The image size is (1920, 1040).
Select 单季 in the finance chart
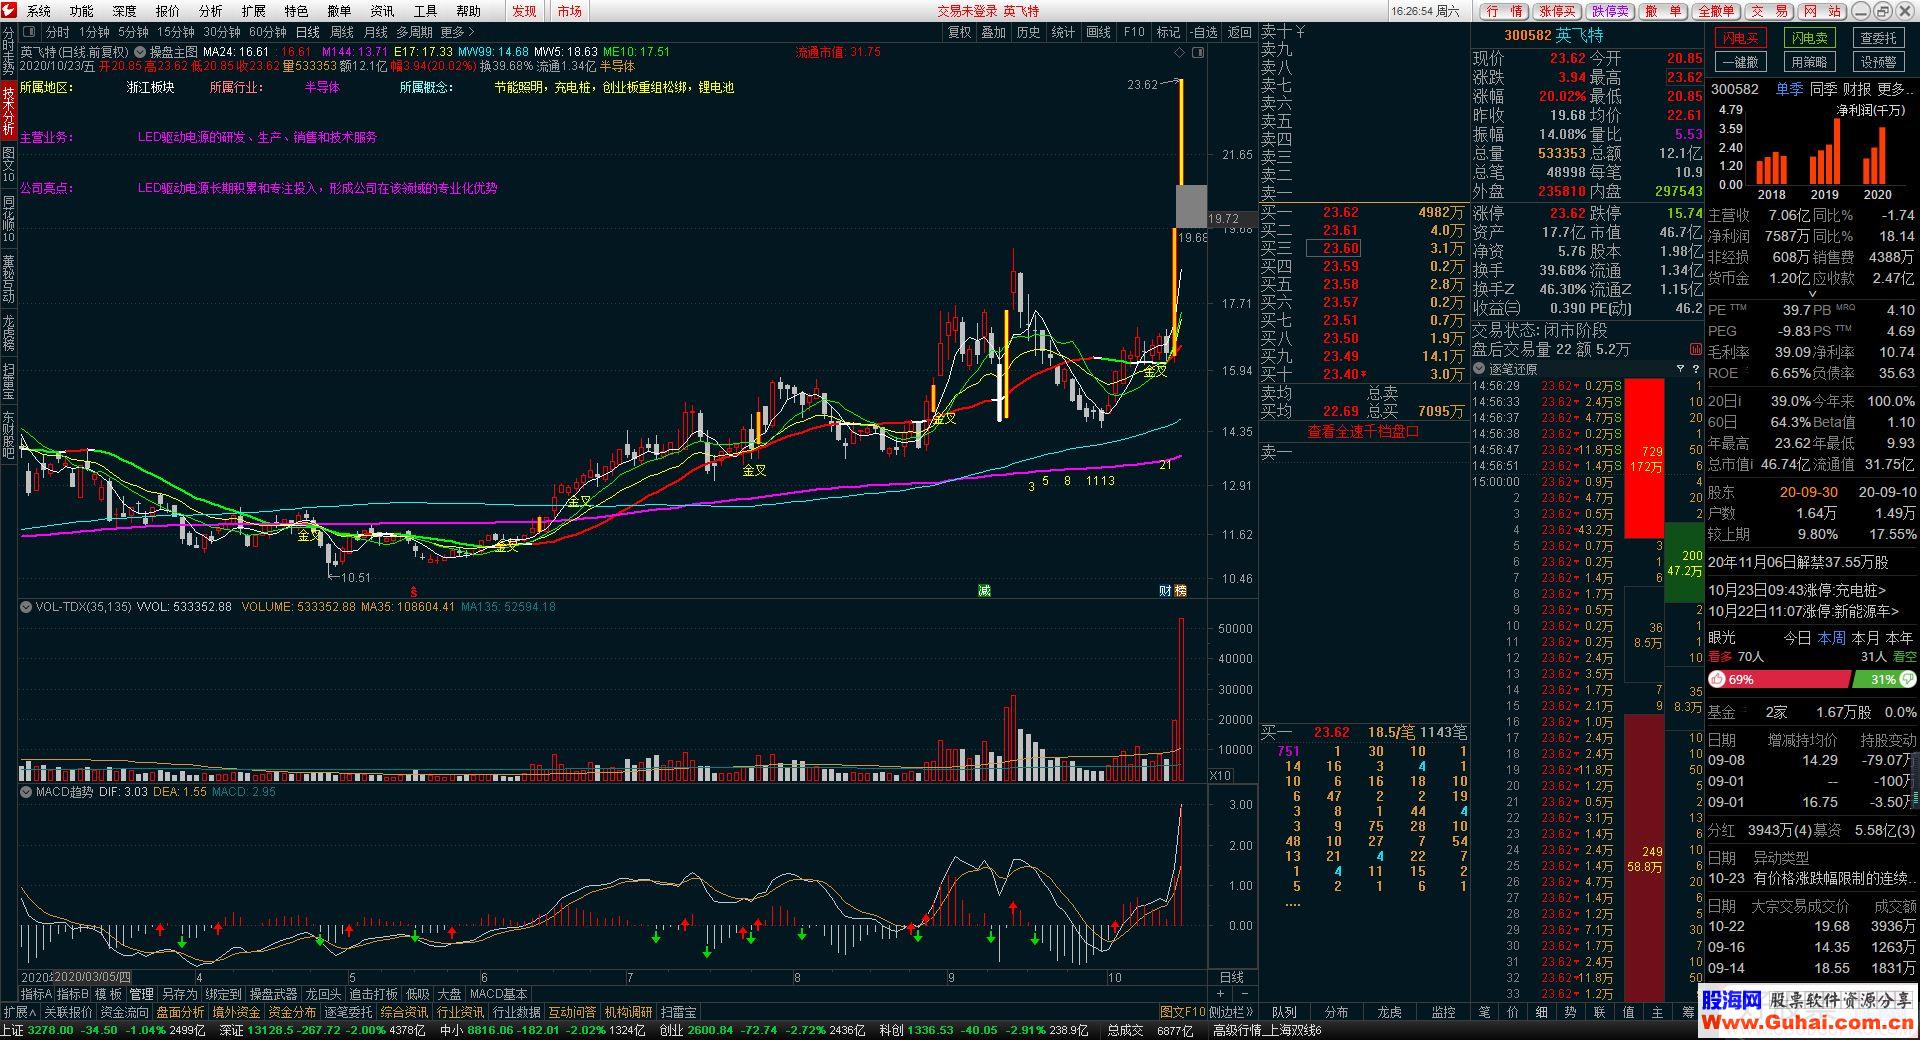pyautogui.click(x=1789, y=90)
